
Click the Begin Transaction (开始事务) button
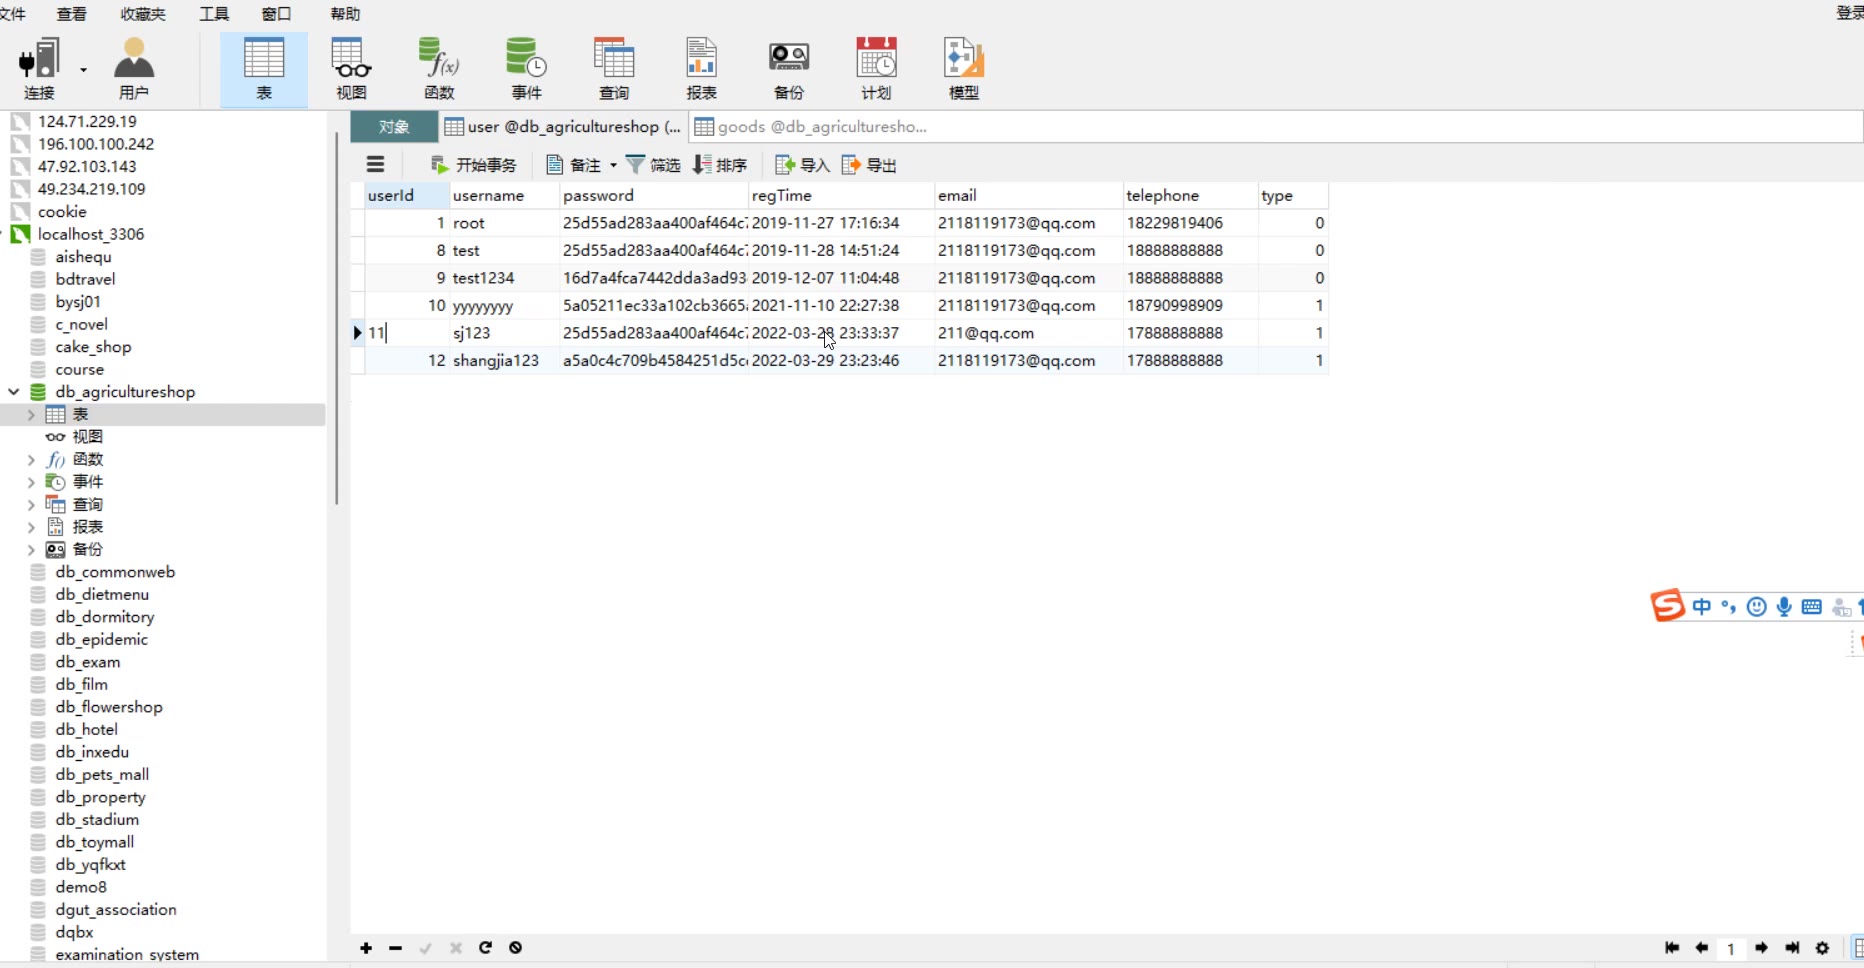pyautogui.click(x=474, y=165)
